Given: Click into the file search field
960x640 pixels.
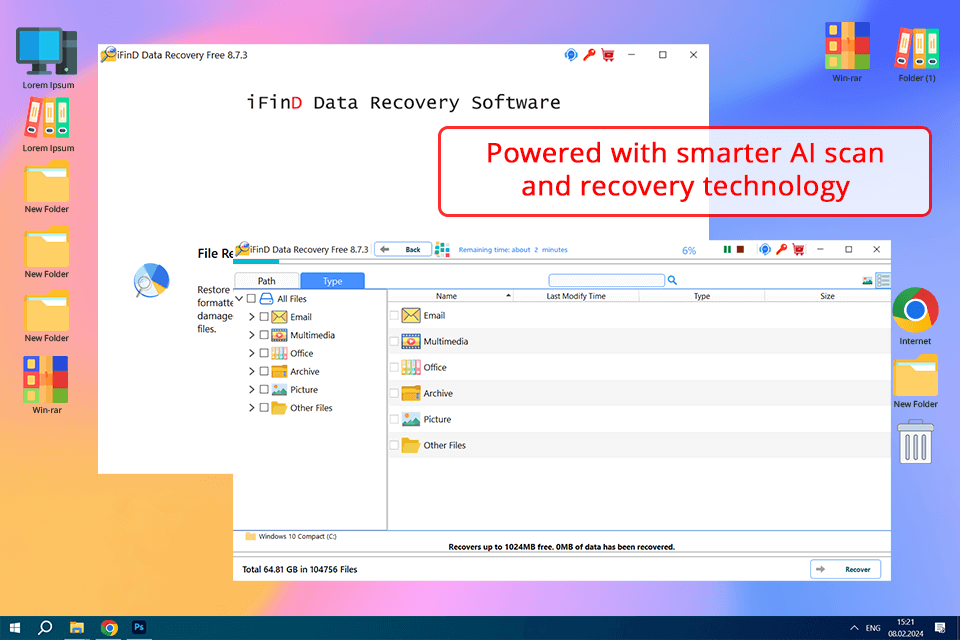Looking at the screenshot, I should pos(607,280).
